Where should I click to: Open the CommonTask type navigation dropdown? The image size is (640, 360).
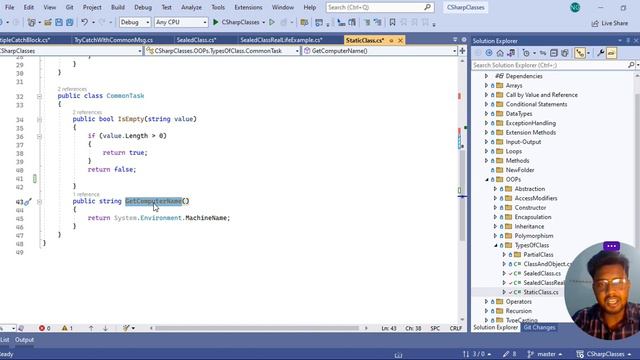(x=223, y=51)
